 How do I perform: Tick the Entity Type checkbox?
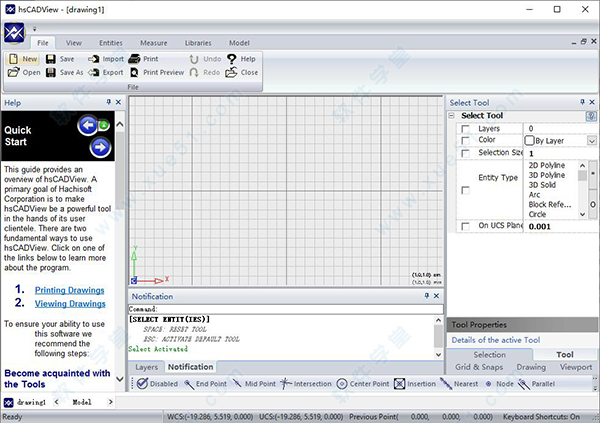[x=465, y=189]
